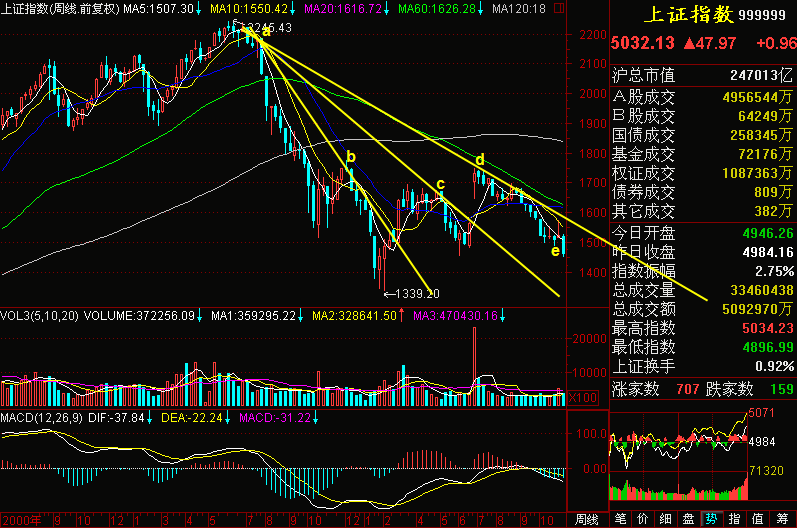
Task: Select the 盘 tab
Action: 688,519
